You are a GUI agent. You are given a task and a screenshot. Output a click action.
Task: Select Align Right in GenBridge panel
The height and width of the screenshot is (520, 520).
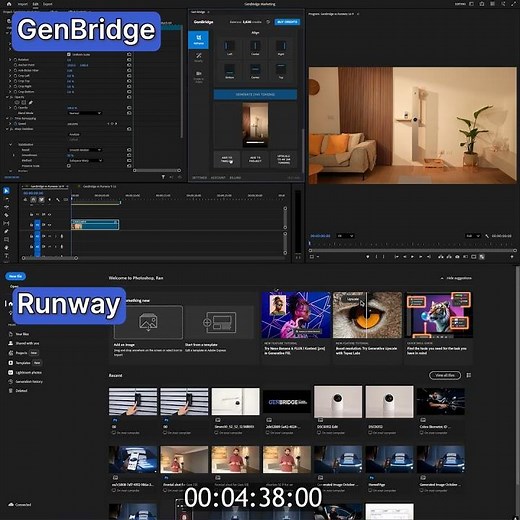(281, 47)
